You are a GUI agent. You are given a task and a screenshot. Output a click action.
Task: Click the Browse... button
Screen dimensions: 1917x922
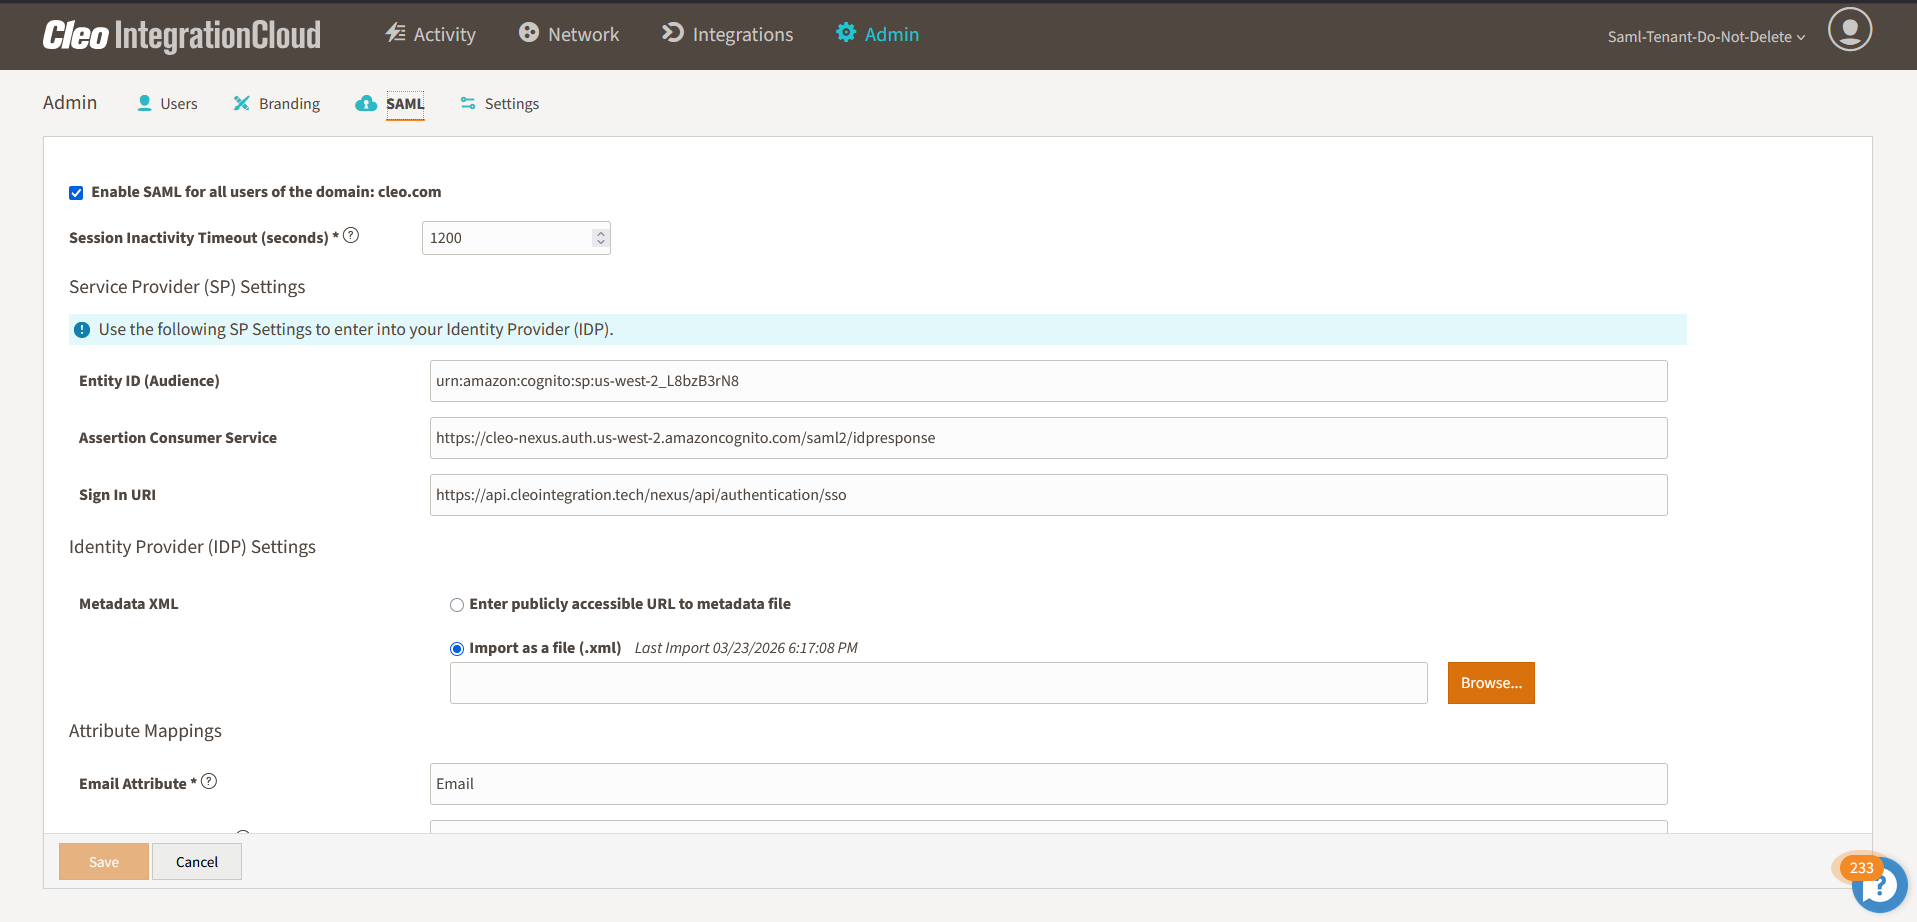[x=1491, y=683]
